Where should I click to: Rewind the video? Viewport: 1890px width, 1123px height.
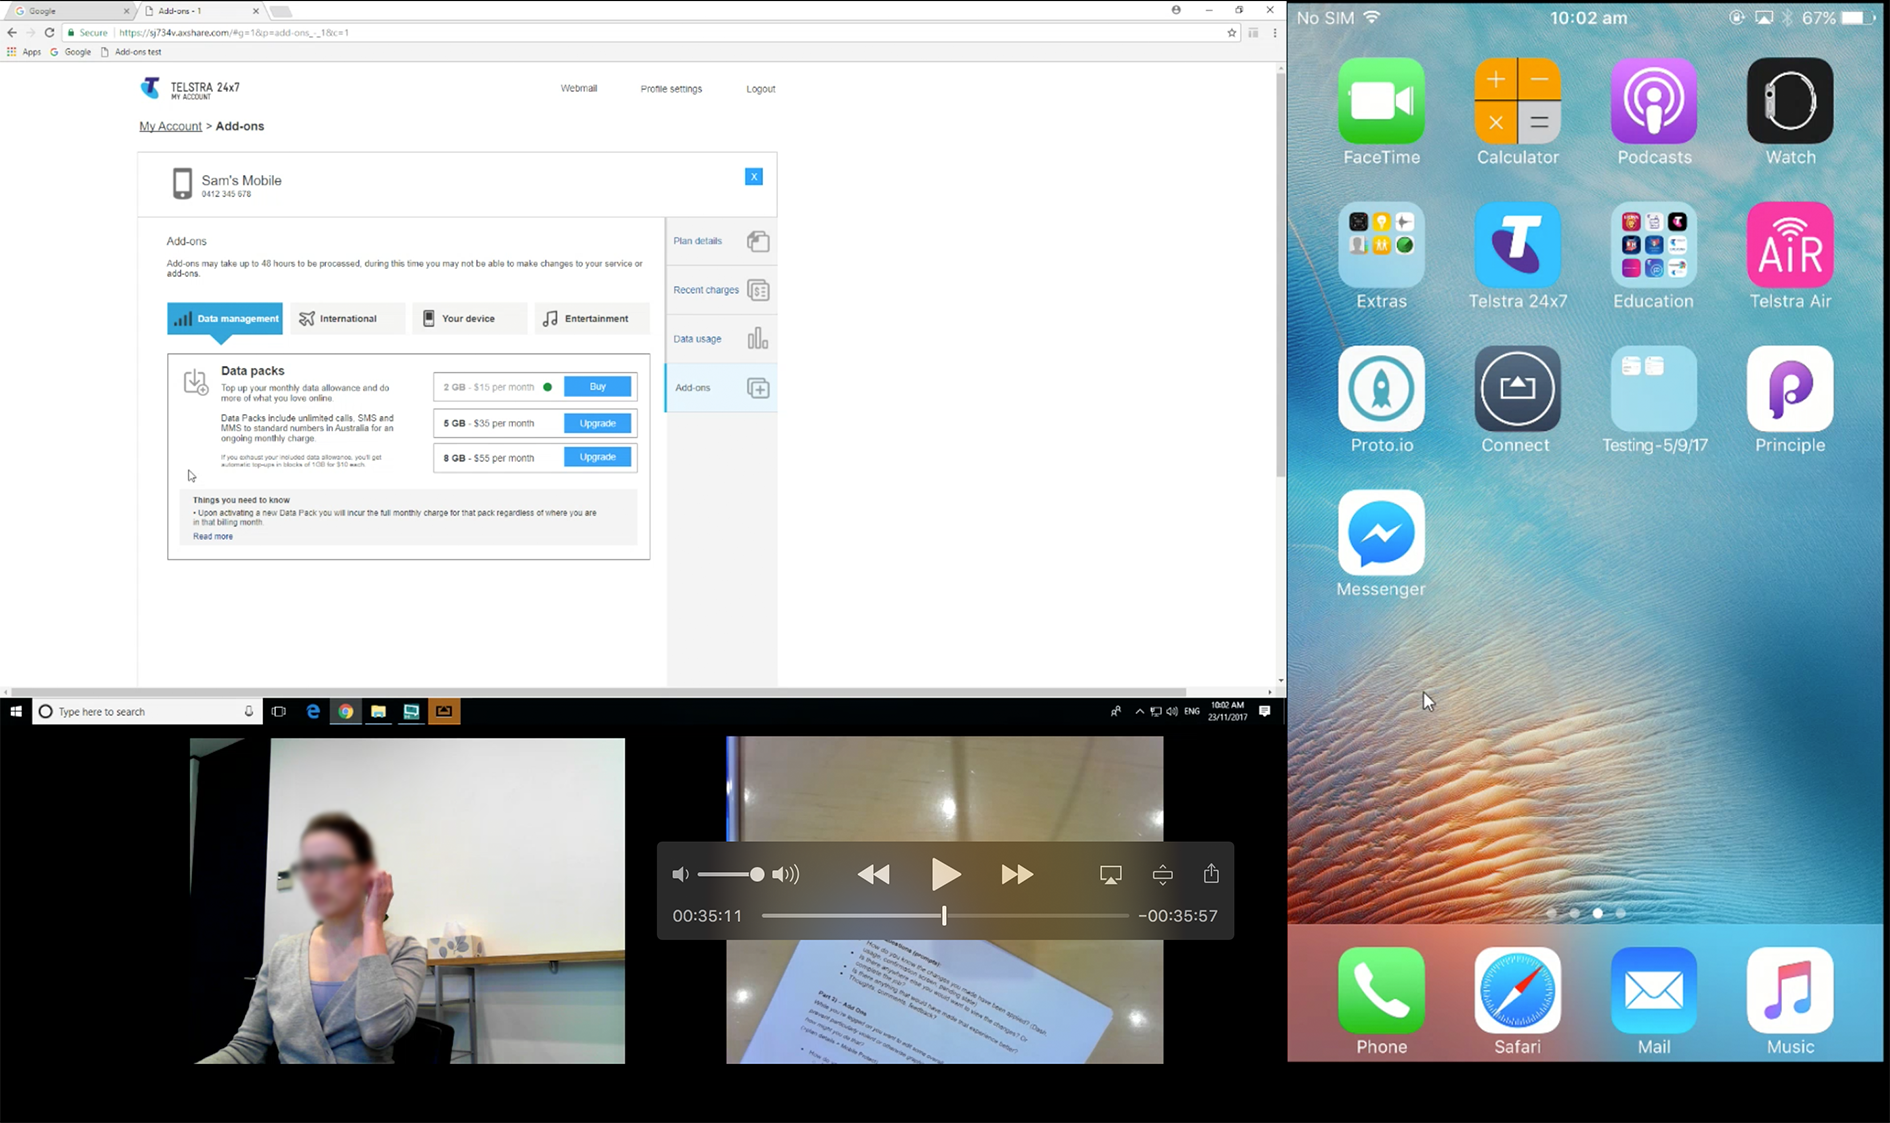click(x=873, y=875)
